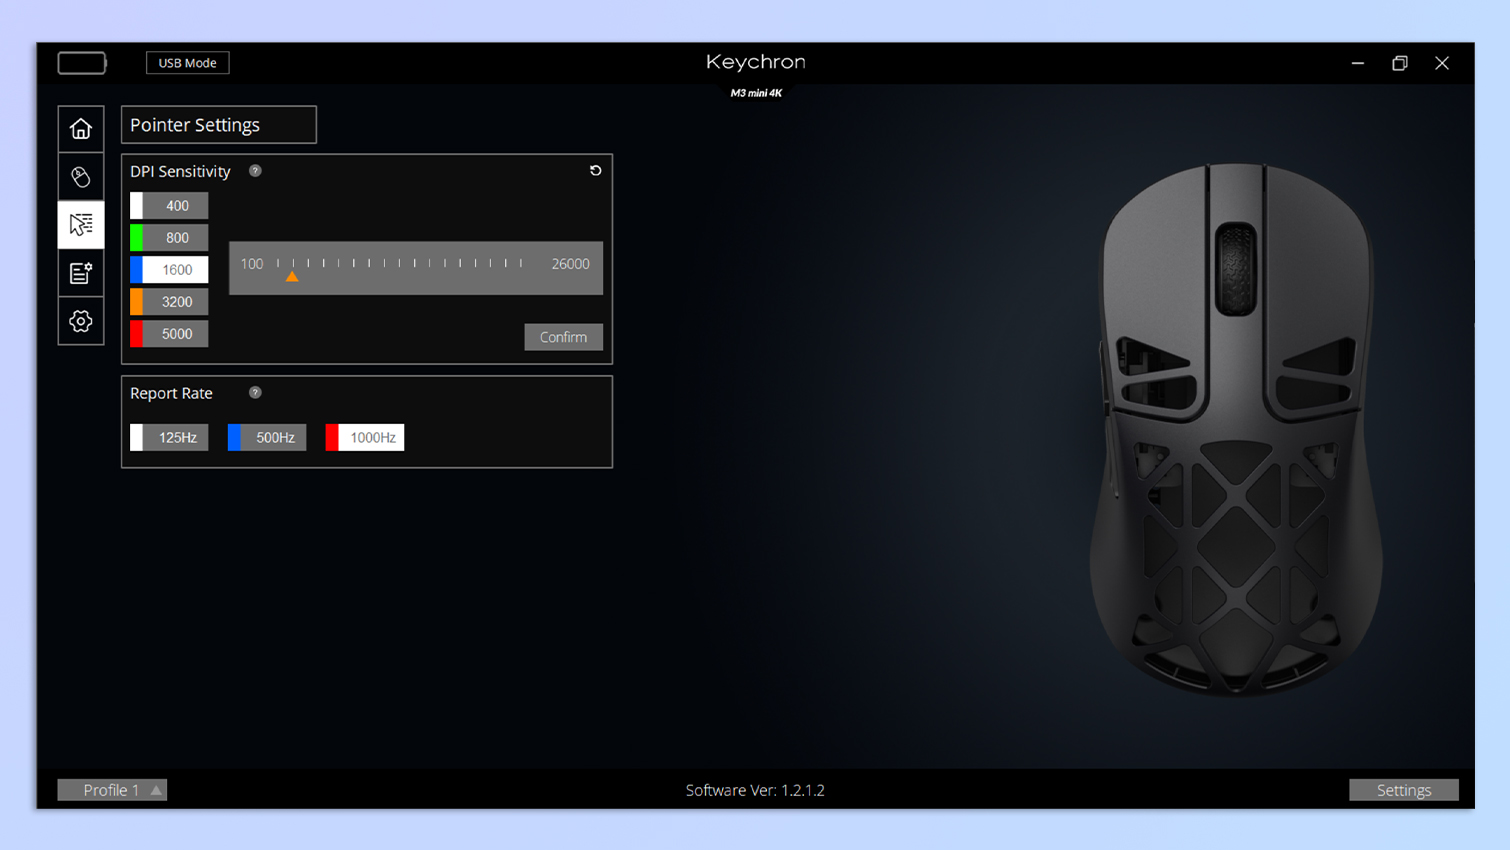Image resolution: width=1510 pixels, height=850 pixels.
Task: Open the Home sidebar icon
Action: pyautogui.click(x=81, y=129)
